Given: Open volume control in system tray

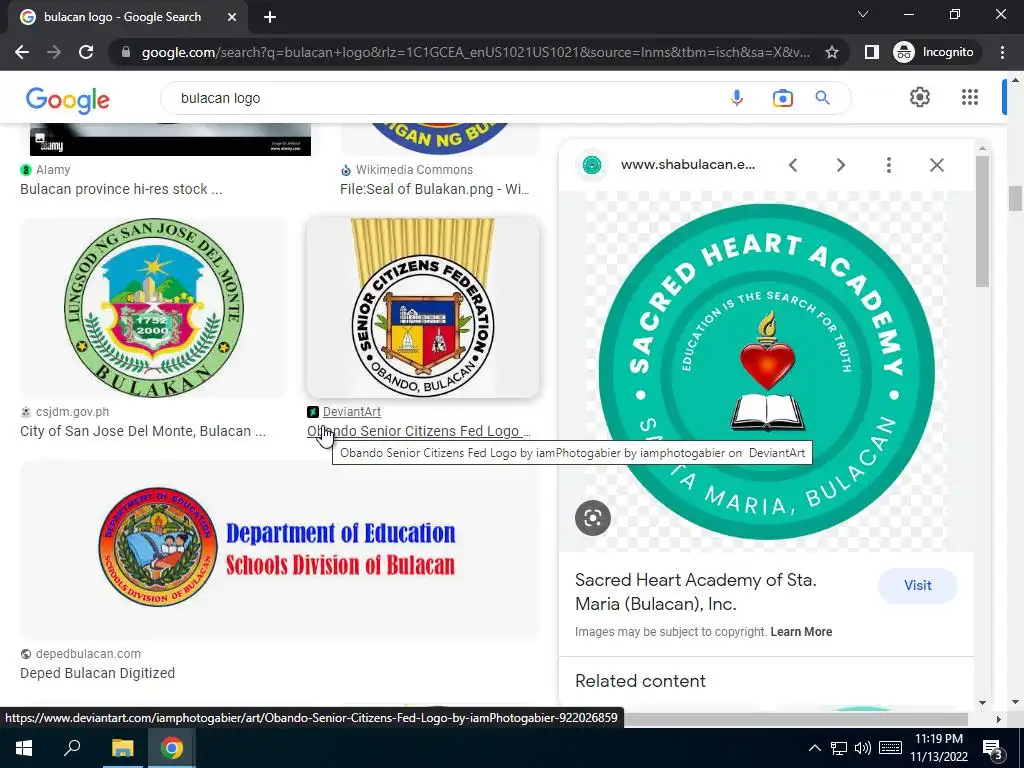Looking at the screenshot, I should [x=863, y=748].
